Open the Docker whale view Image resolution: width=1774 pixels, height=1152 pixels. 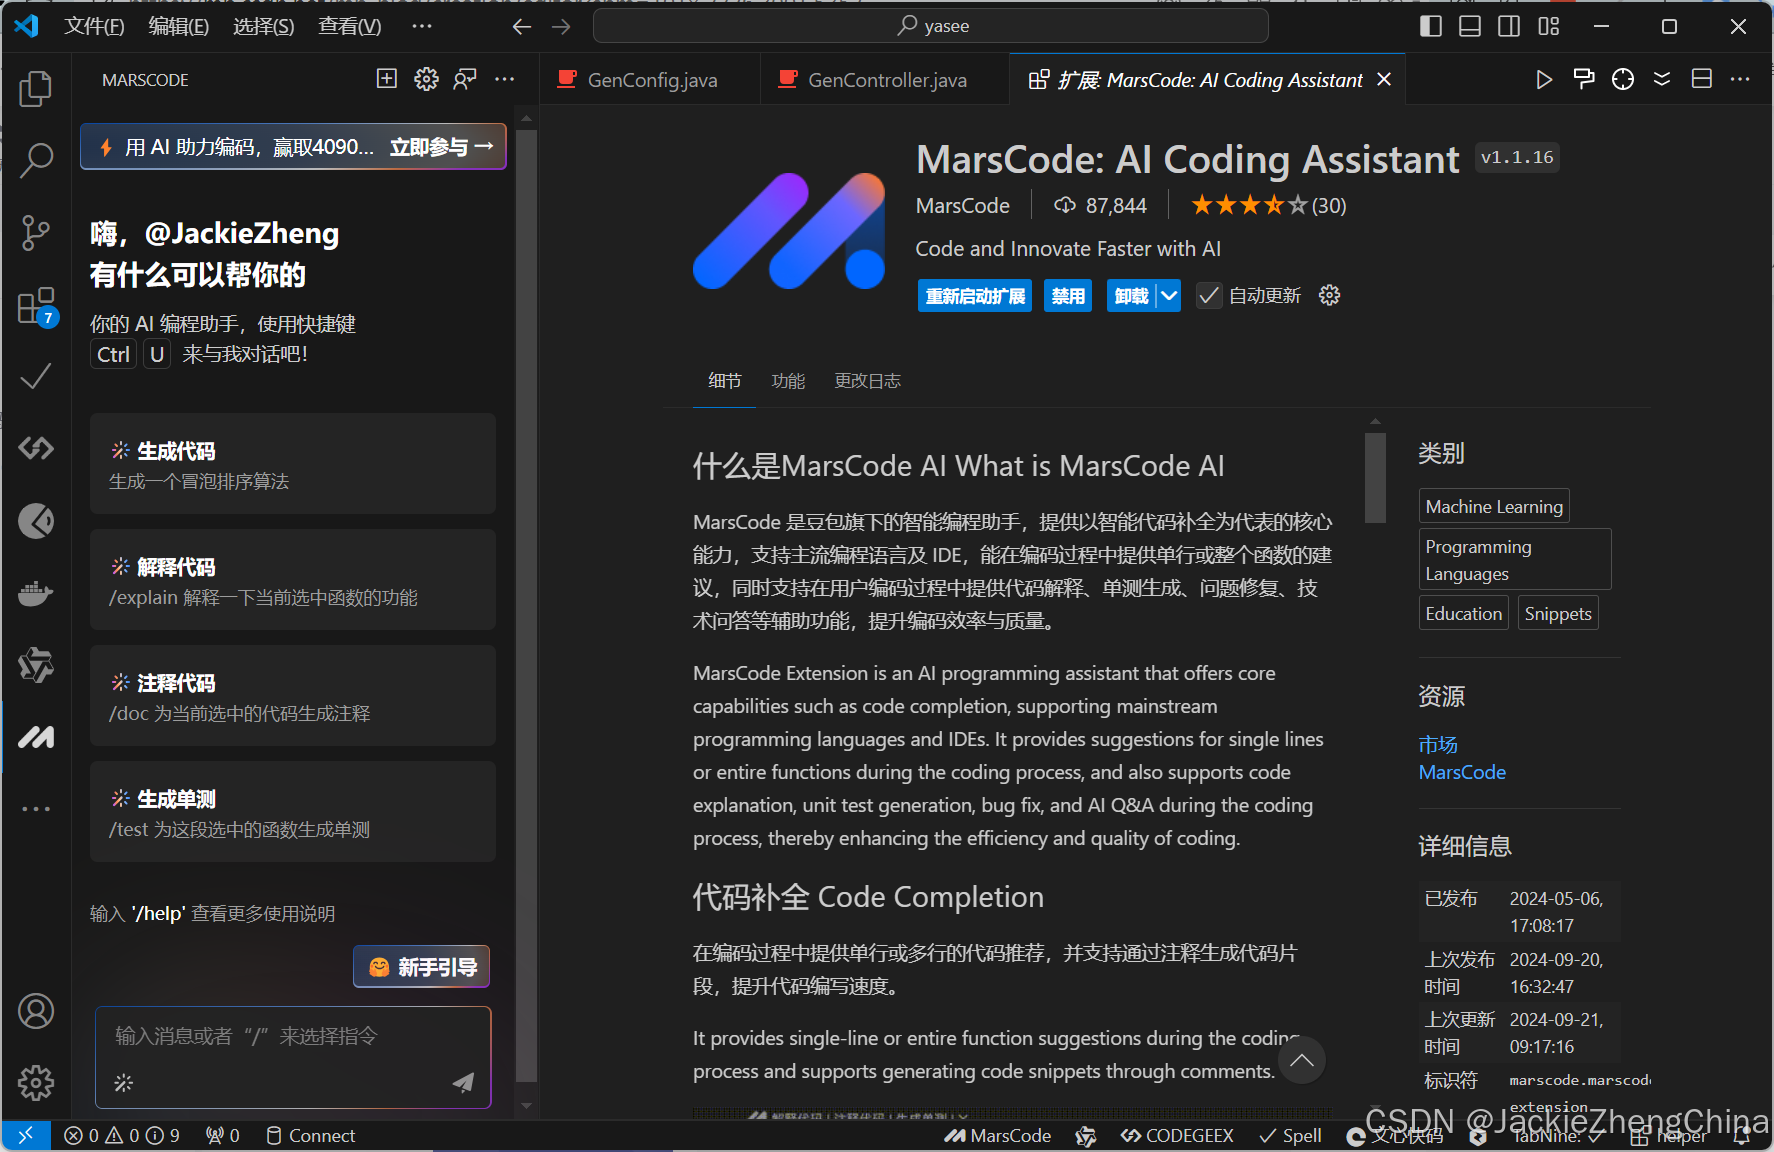pyautogui.click(x=36, y=593)
